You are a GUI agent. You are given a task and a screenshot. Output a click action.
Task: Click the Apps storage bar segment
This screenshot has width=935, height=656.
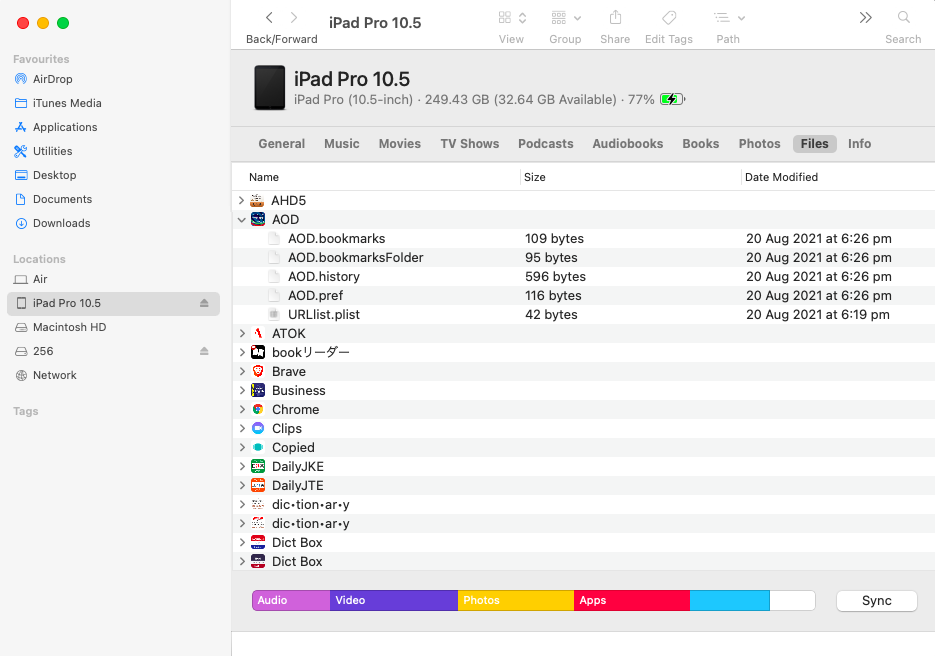[631, 601]
